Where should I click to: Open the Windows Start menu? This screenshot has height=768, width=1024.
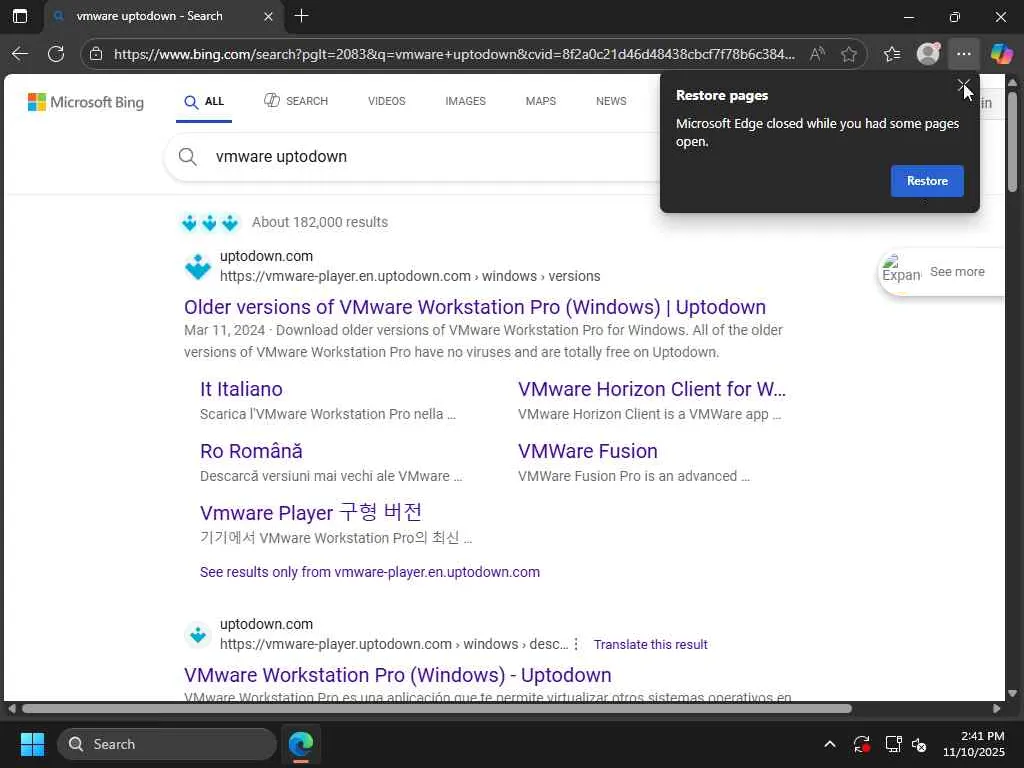click(32, 744)
